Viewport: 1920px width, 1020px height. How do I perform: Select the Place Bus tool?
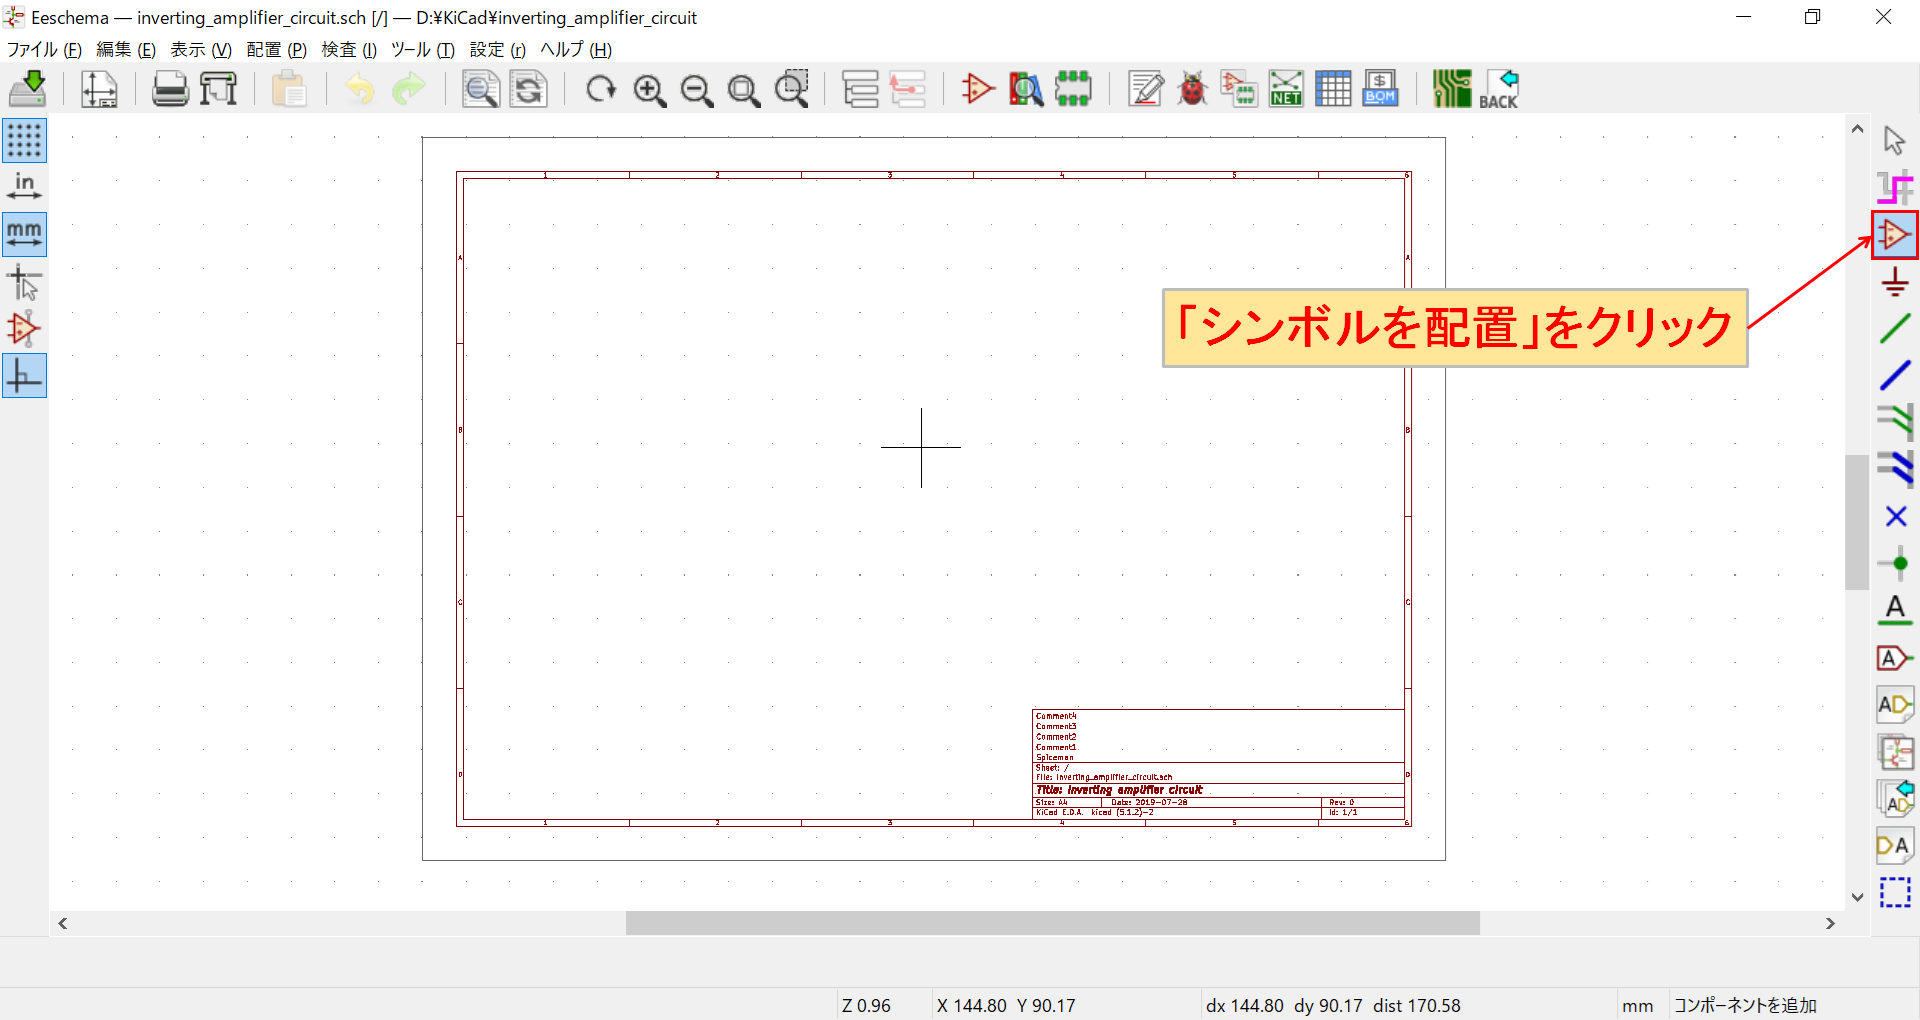point(1893,375)
